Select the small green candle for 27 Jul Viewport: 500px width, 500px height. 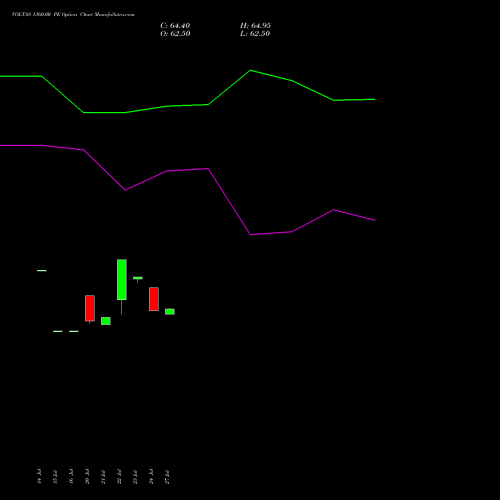(x=170, y=311)
